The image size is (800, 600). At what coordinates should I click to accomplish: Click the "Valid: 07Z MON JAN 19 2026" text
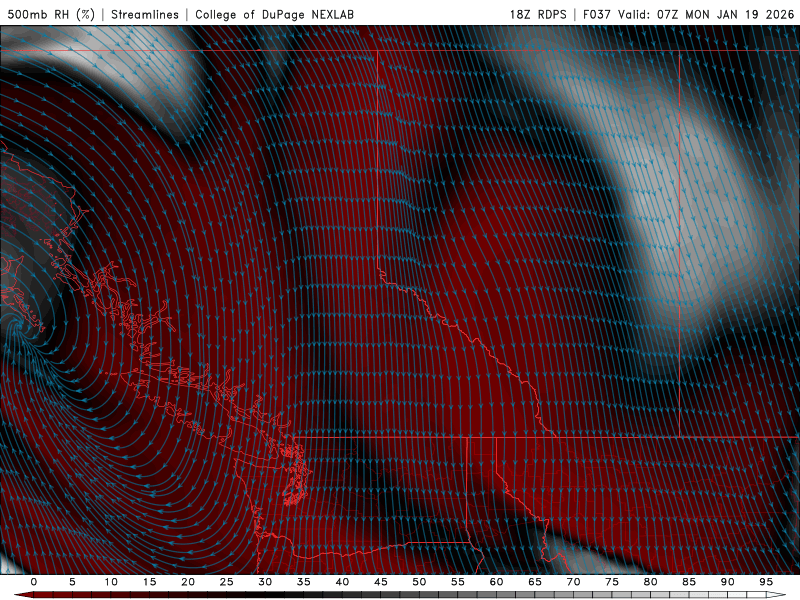[x=706, y=14]
